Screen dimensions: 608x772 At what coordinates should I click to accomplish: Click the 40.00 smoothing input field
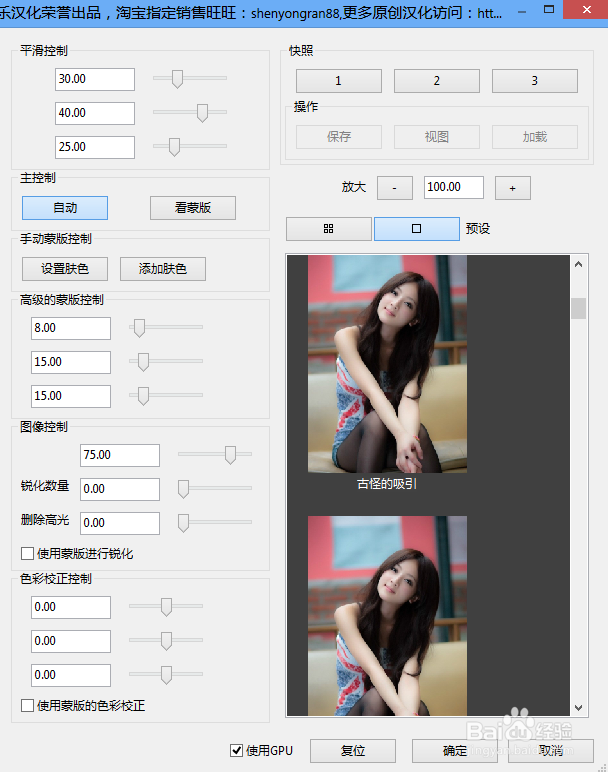point(95,113)
